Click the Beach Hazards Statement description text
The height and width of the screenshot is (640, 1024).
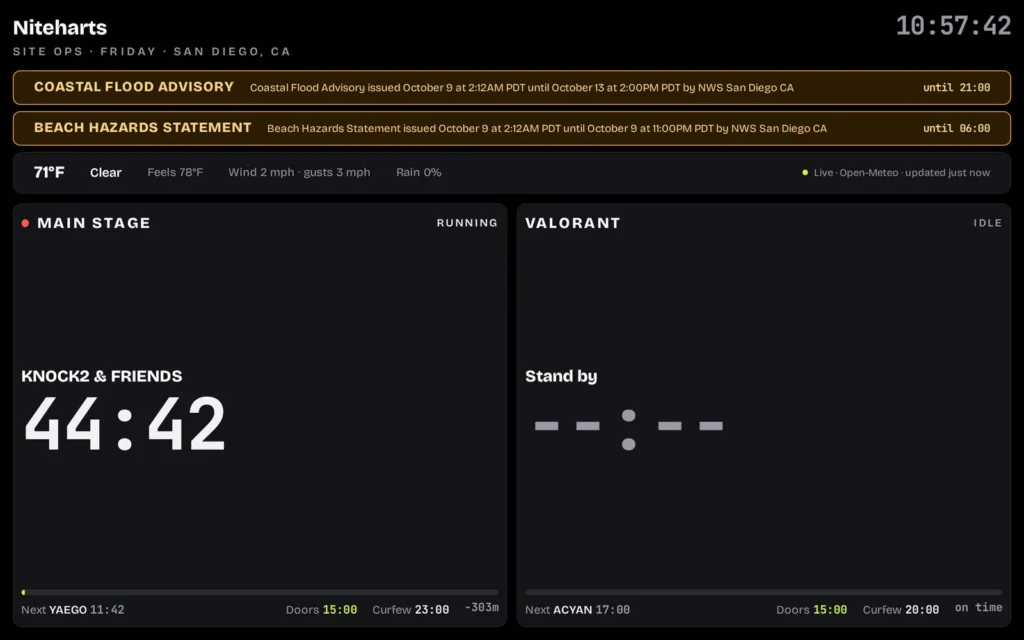(547, 128)
